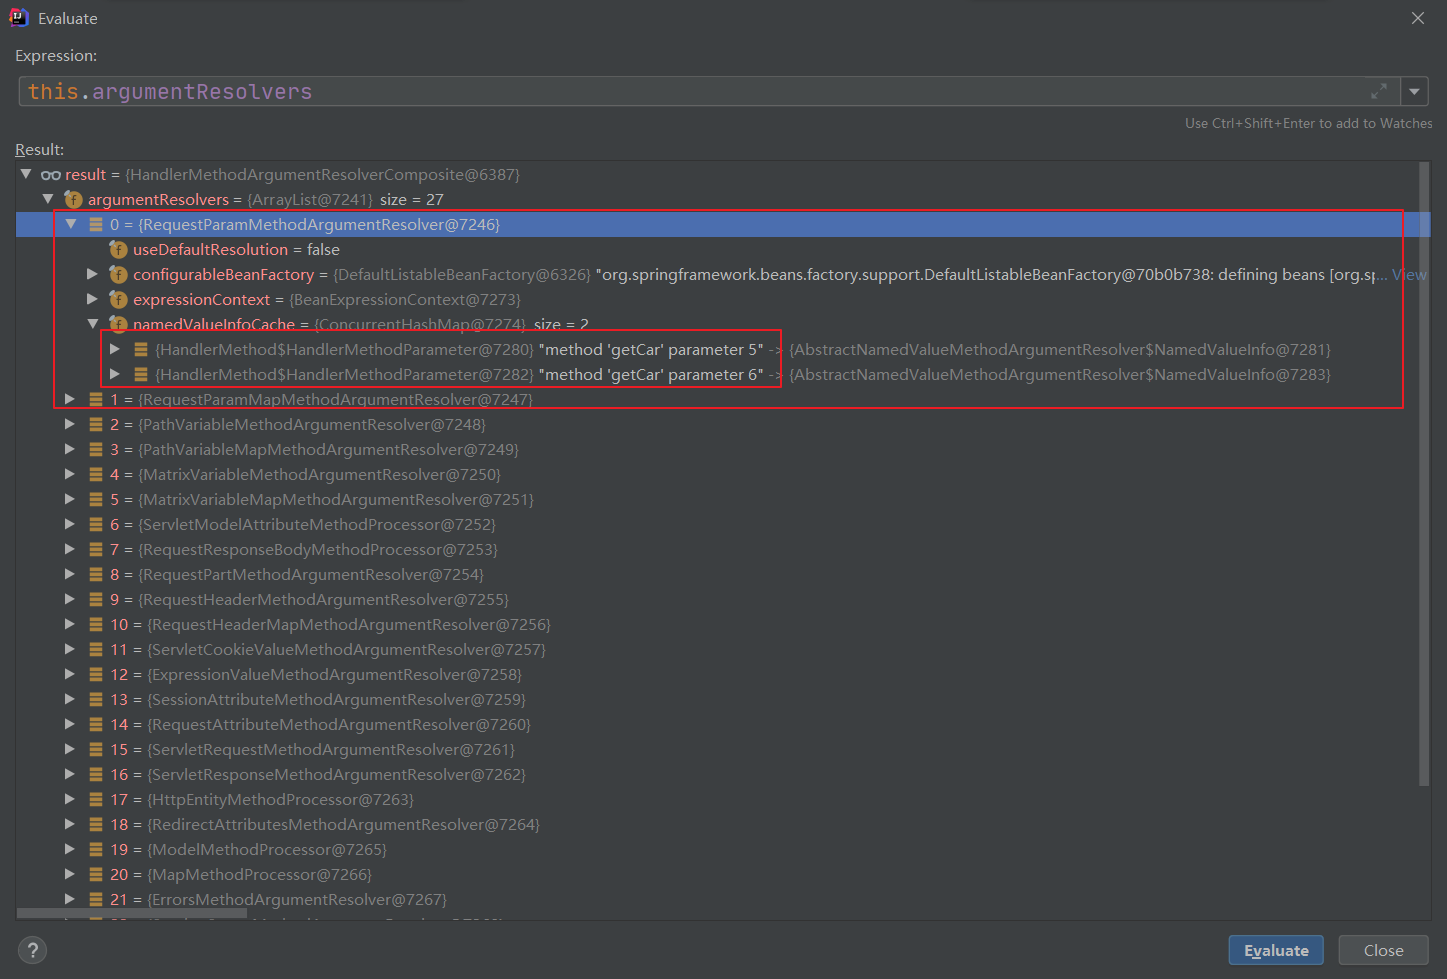Click the Evaluate button
This screenshot has width=1447, height=979.
pos(1275,950)
